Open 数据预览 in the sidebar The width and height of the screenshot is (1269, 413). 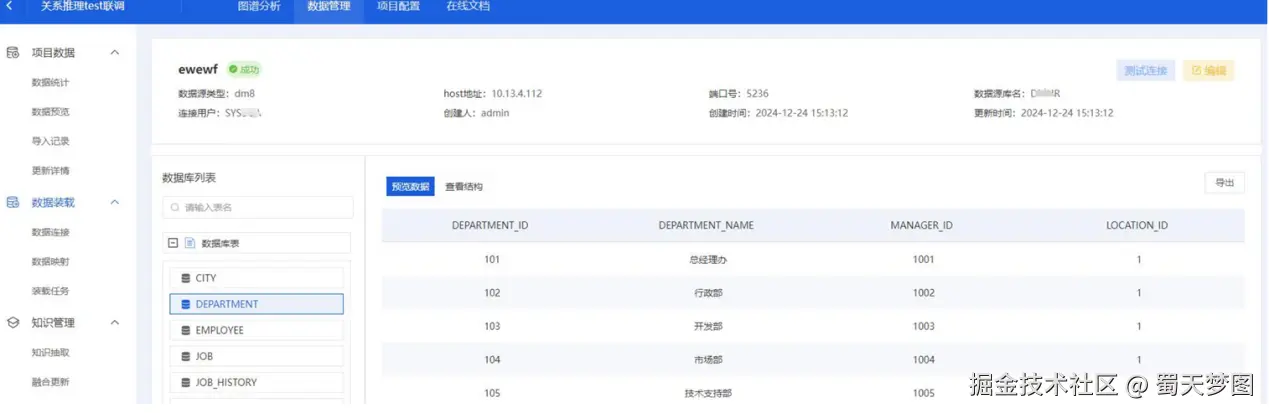[51, 112]
